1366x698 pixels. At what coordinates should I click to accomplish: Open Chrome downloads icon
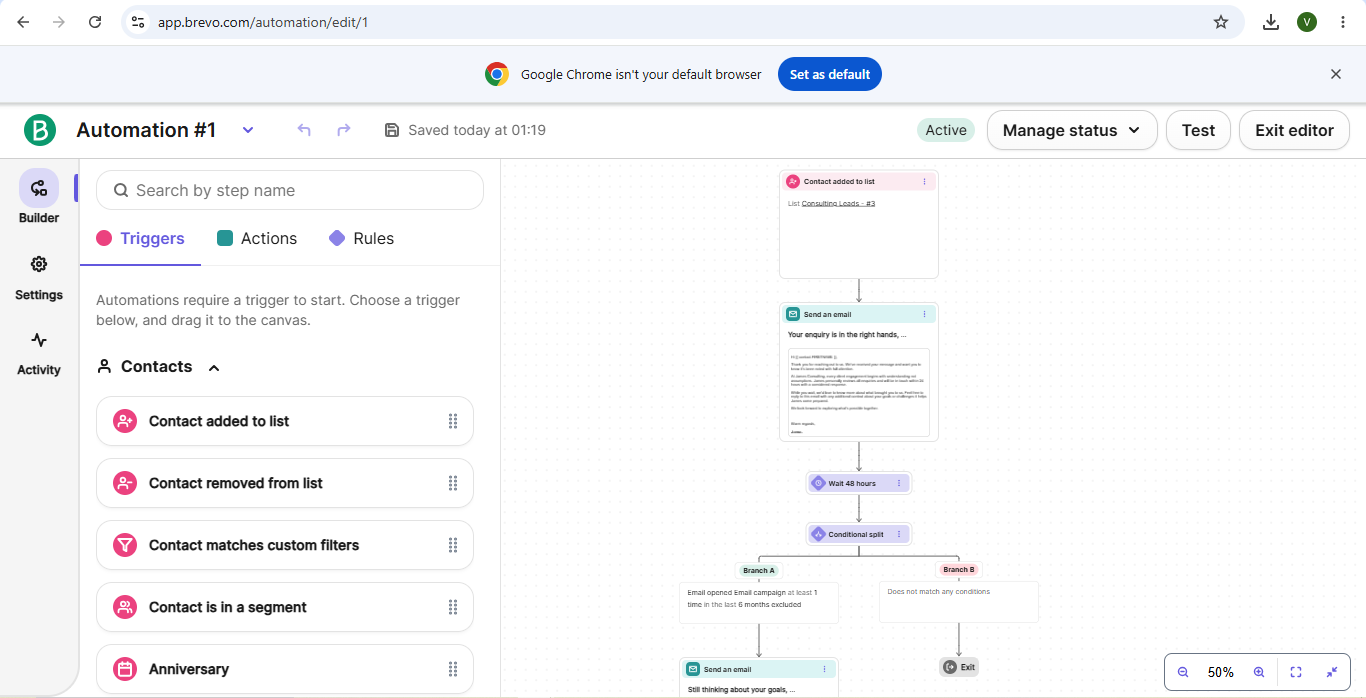click(x=1271, y=22)
